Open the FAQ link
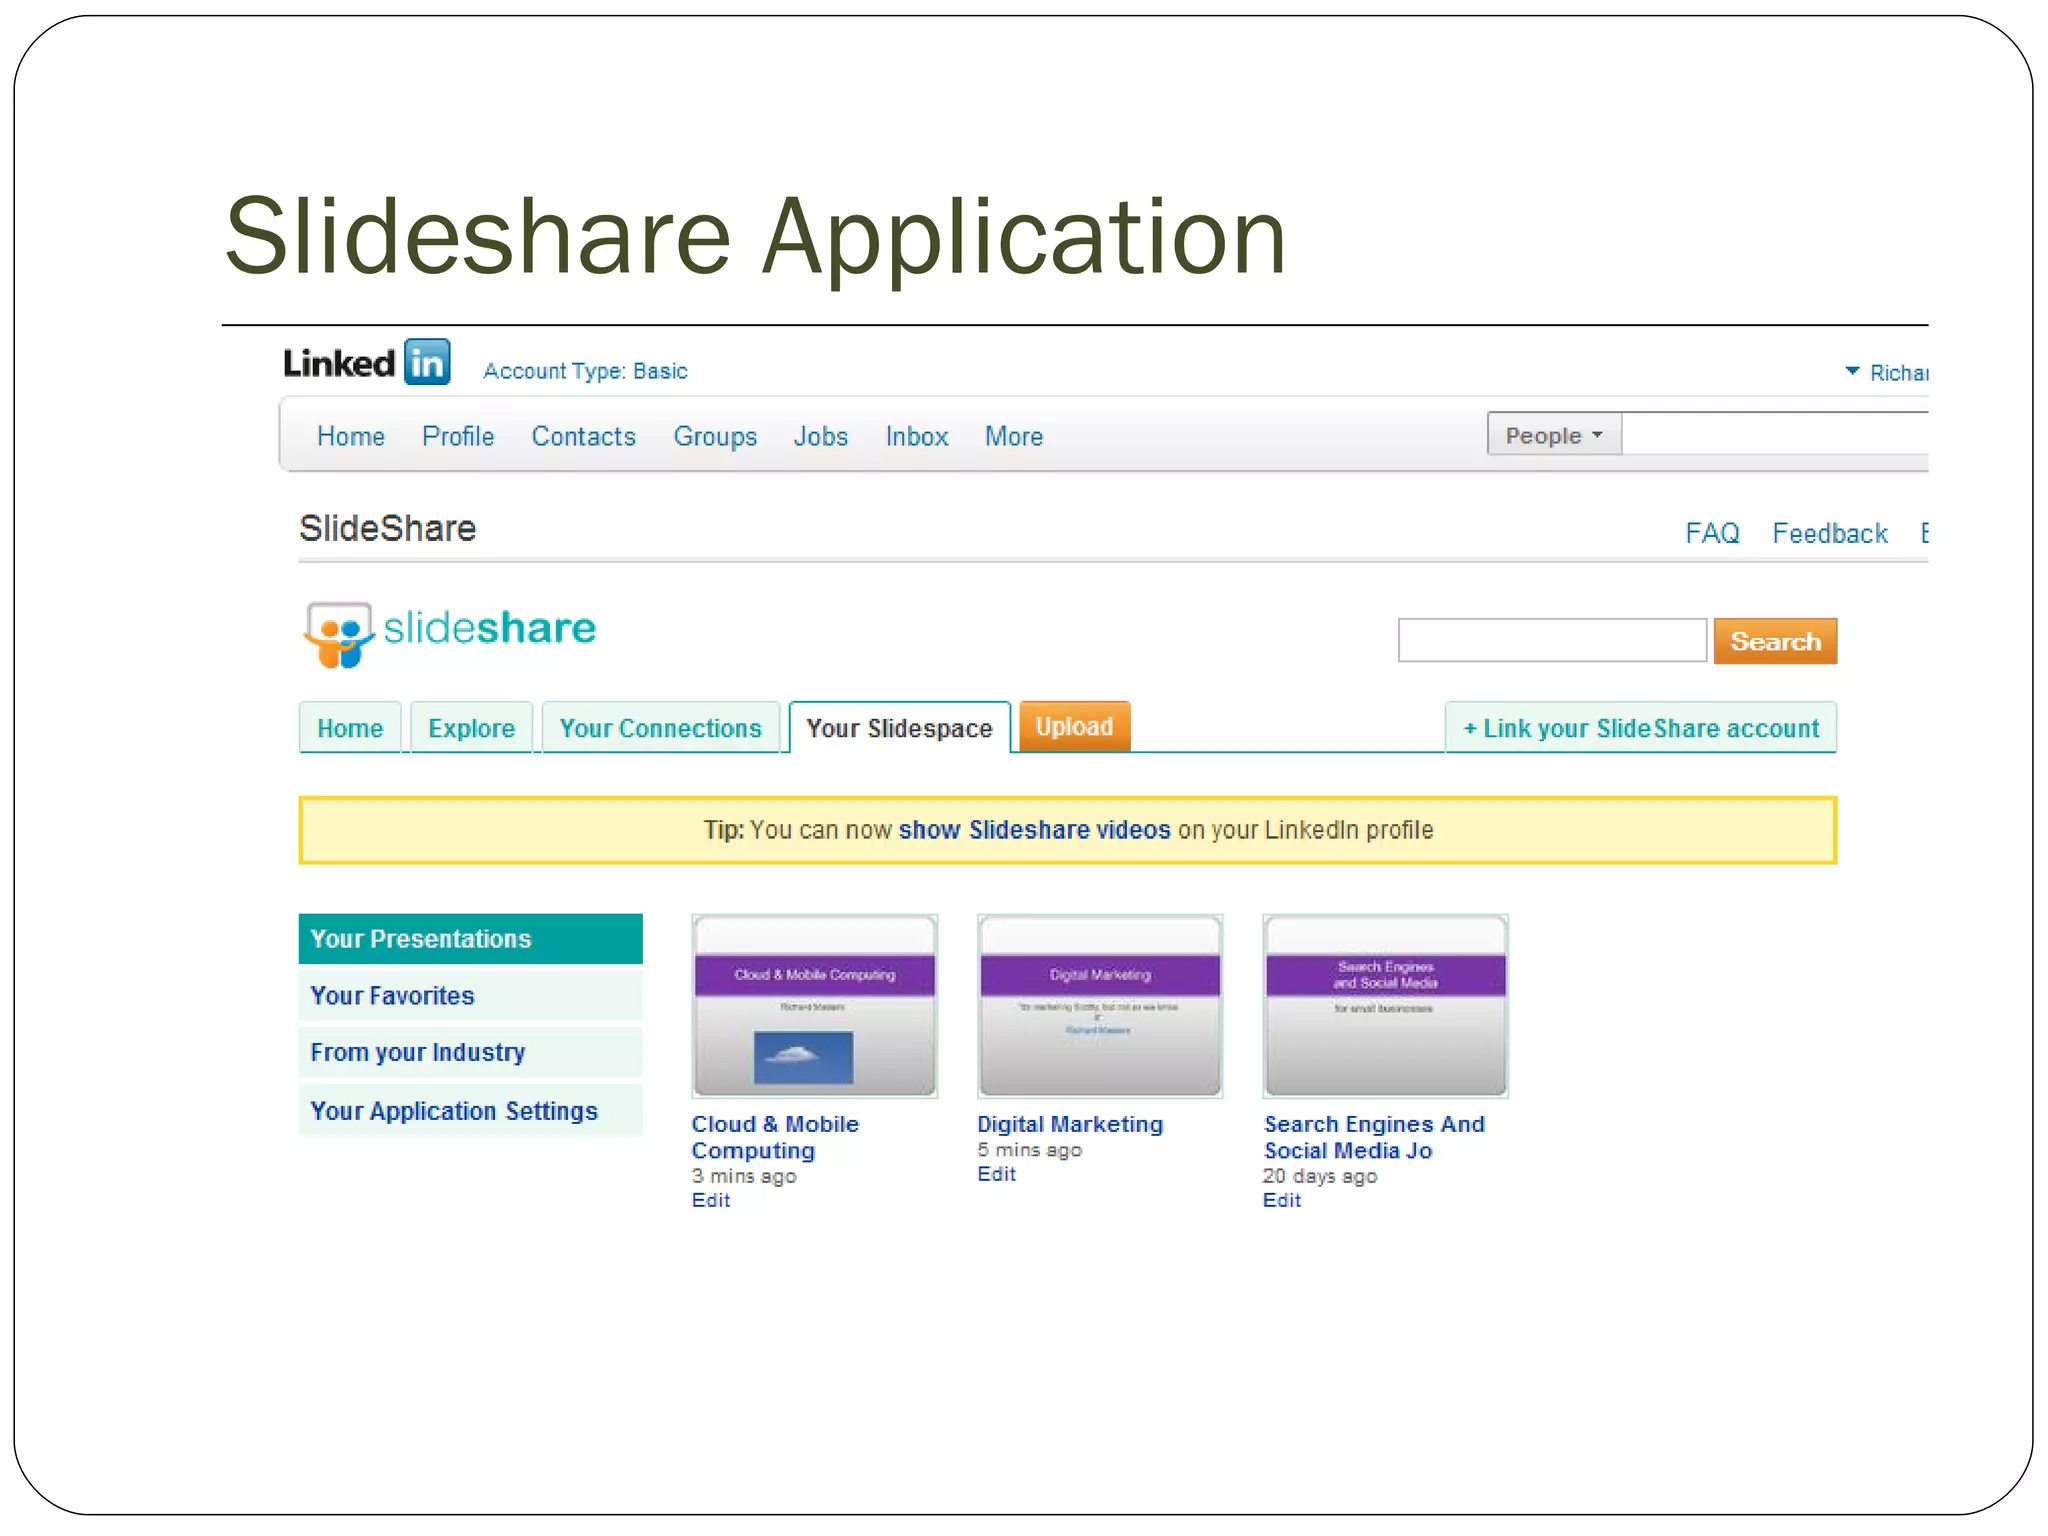 pyautogui.click(x=1712, y=533)
